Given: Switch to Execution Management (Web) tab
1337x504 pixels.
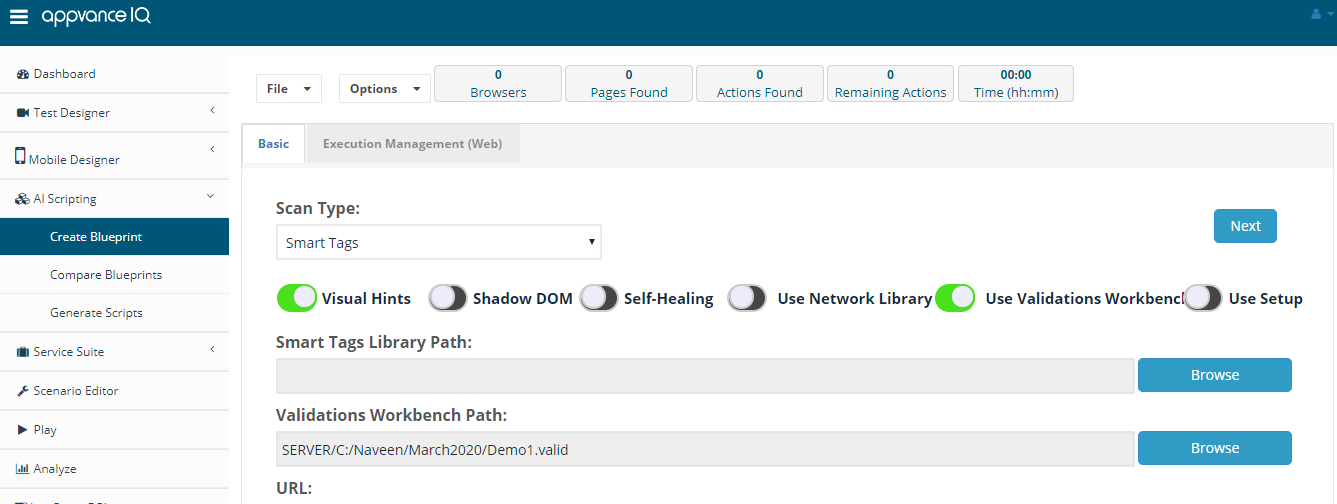Looking at the screenshot, I should 412,144.
